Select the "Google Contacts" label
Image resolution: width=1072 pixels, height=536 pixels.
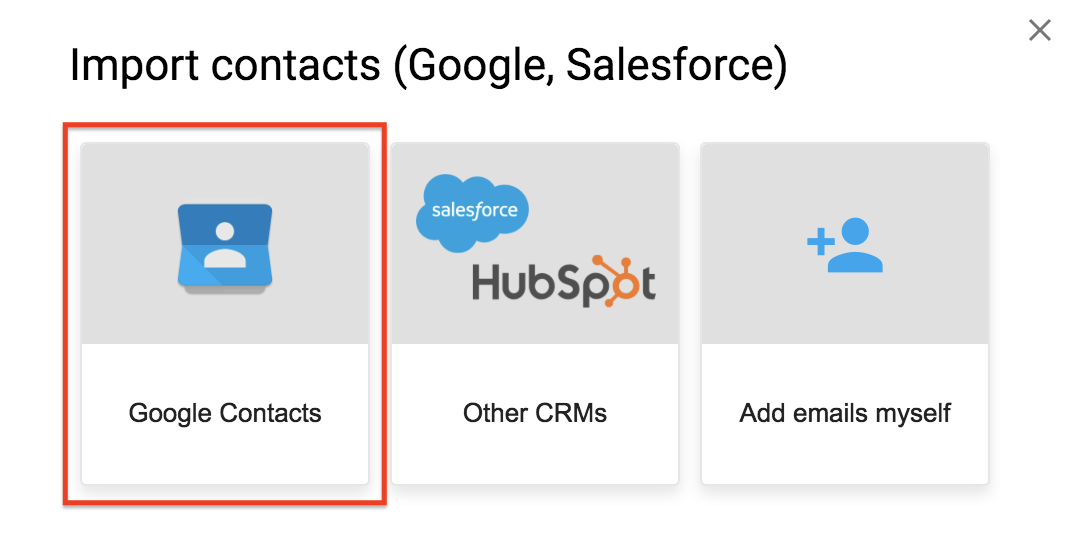click(x=225, y=413)
